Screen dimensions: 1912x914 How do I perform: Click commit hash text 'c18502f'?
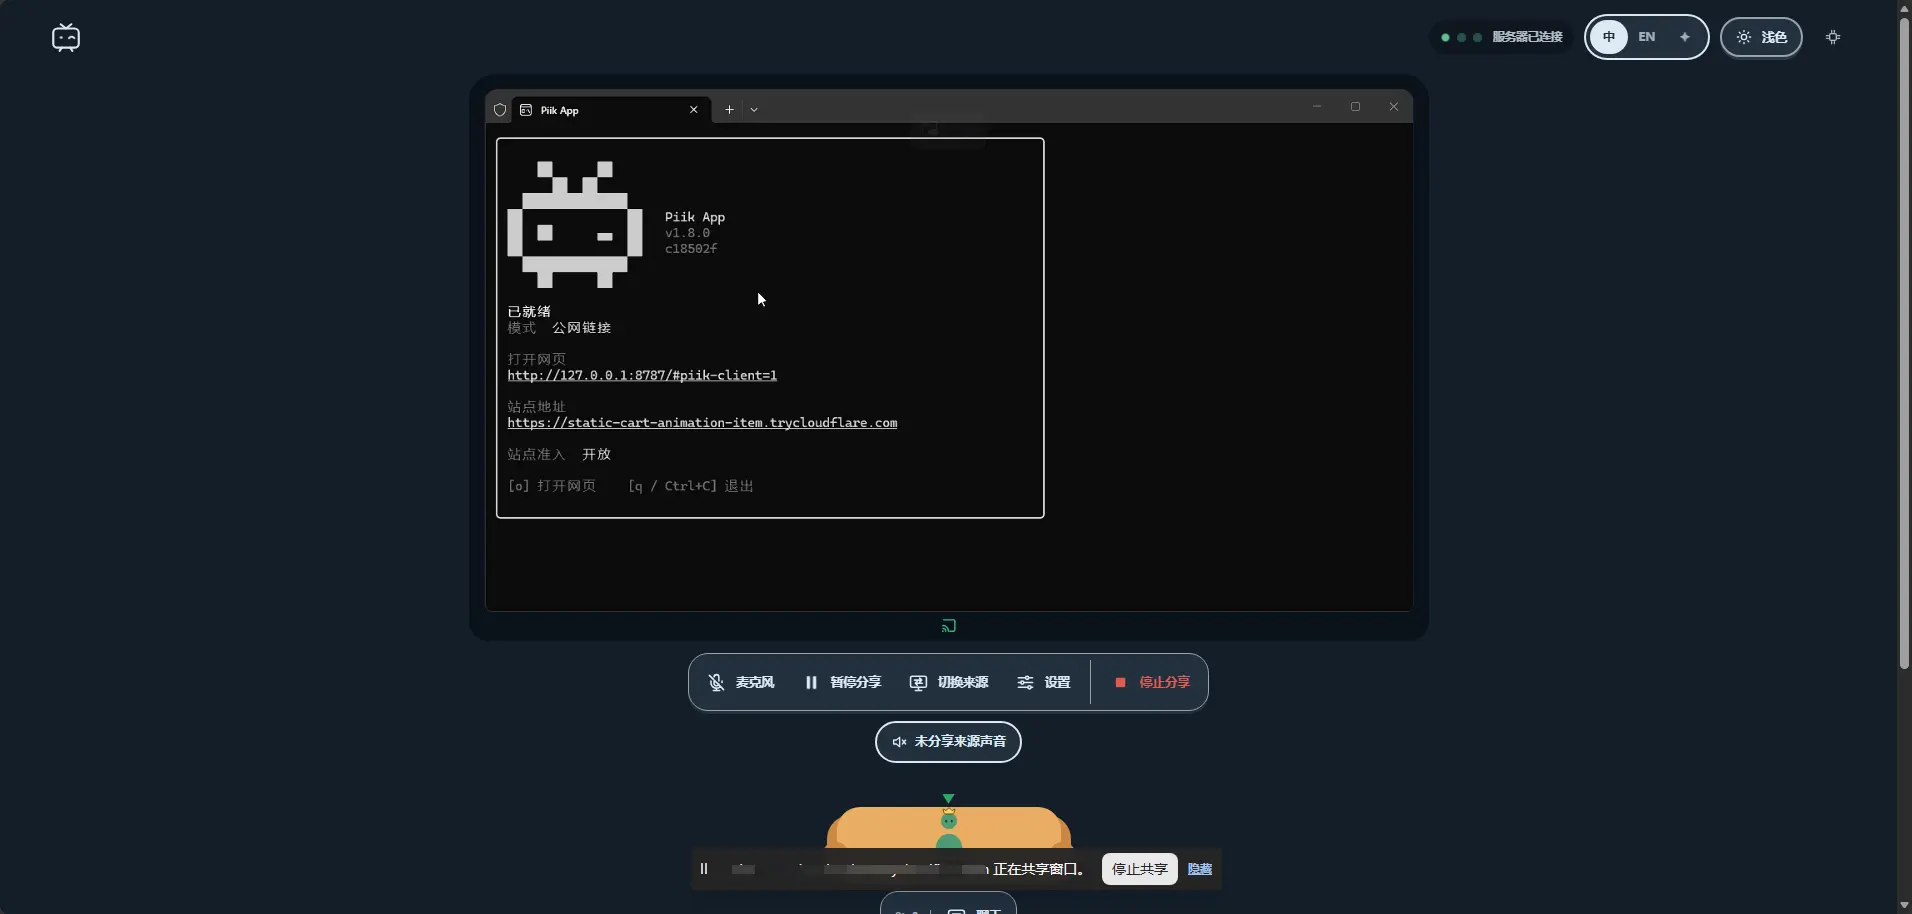click(691, 249)
